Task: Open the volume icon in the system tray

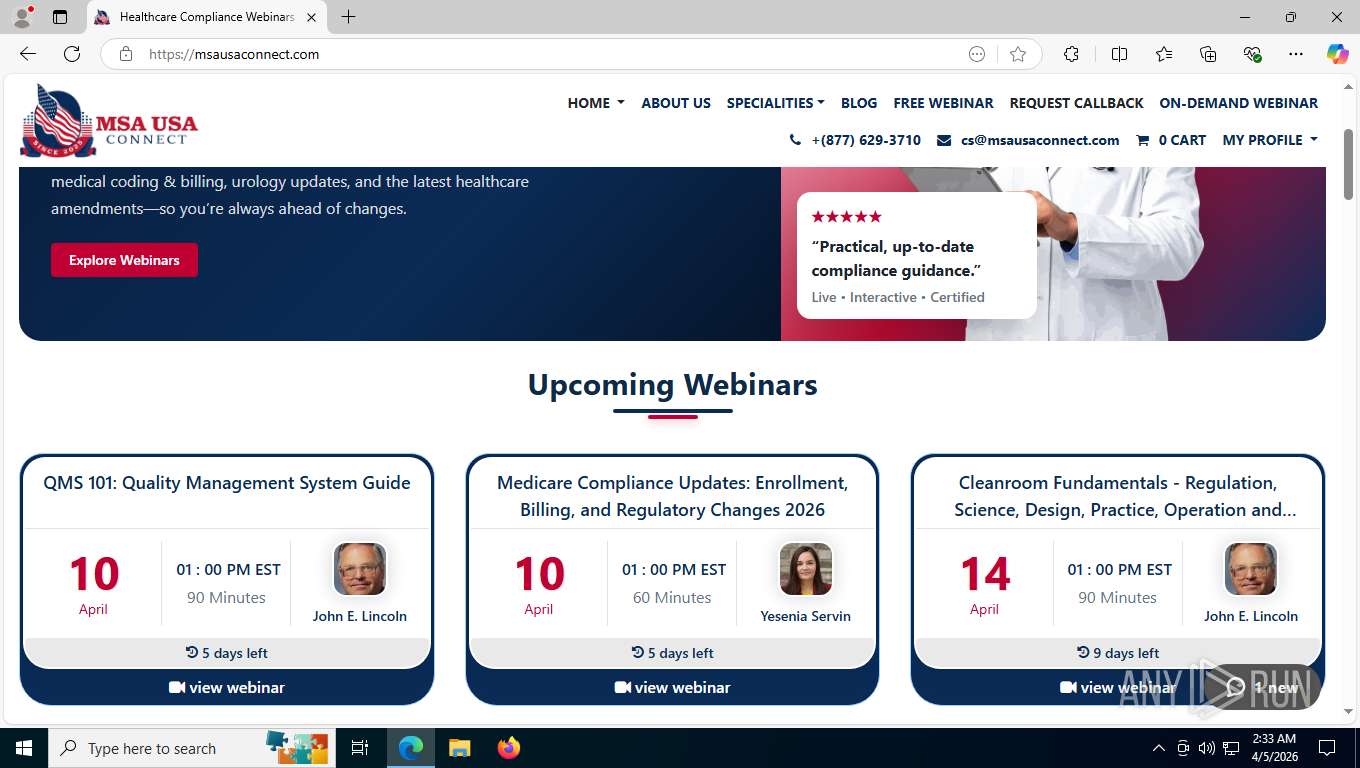Action: [x=1207, y=748]
